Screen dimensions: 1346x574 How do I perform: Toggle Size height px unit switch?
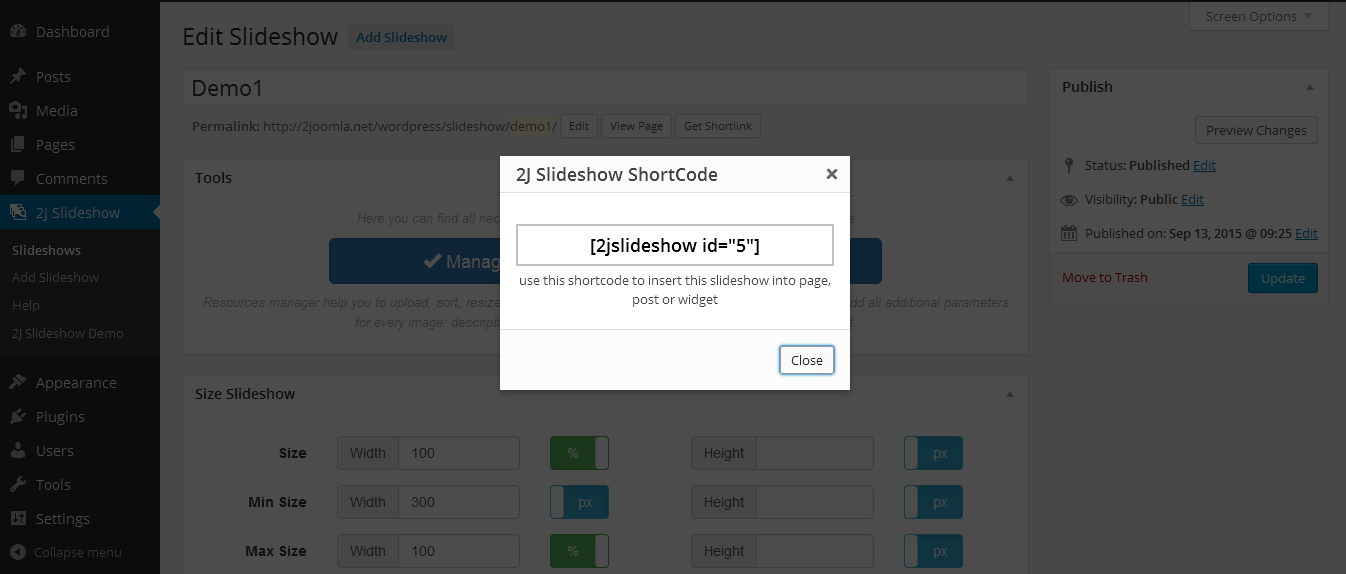click(933, 453)
